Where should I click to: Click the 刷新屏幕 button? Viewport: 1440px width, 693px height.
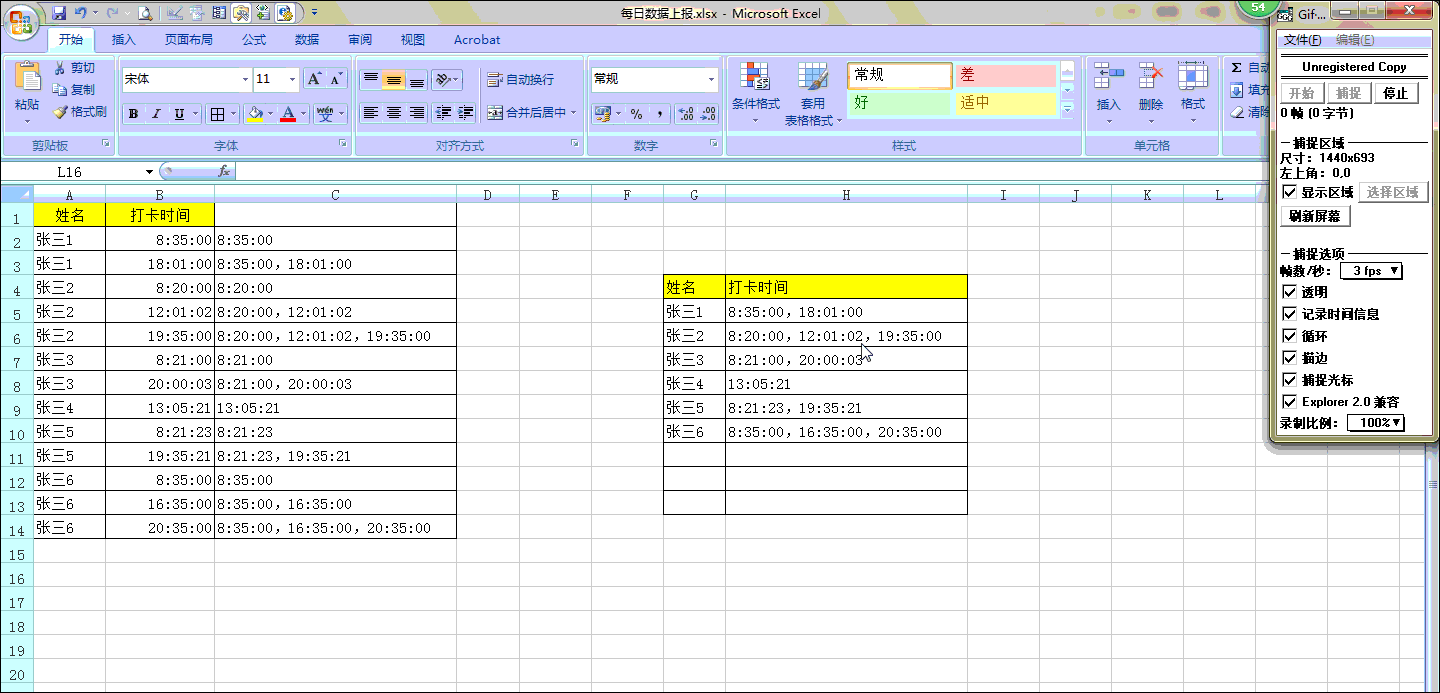pos(1315,216)
